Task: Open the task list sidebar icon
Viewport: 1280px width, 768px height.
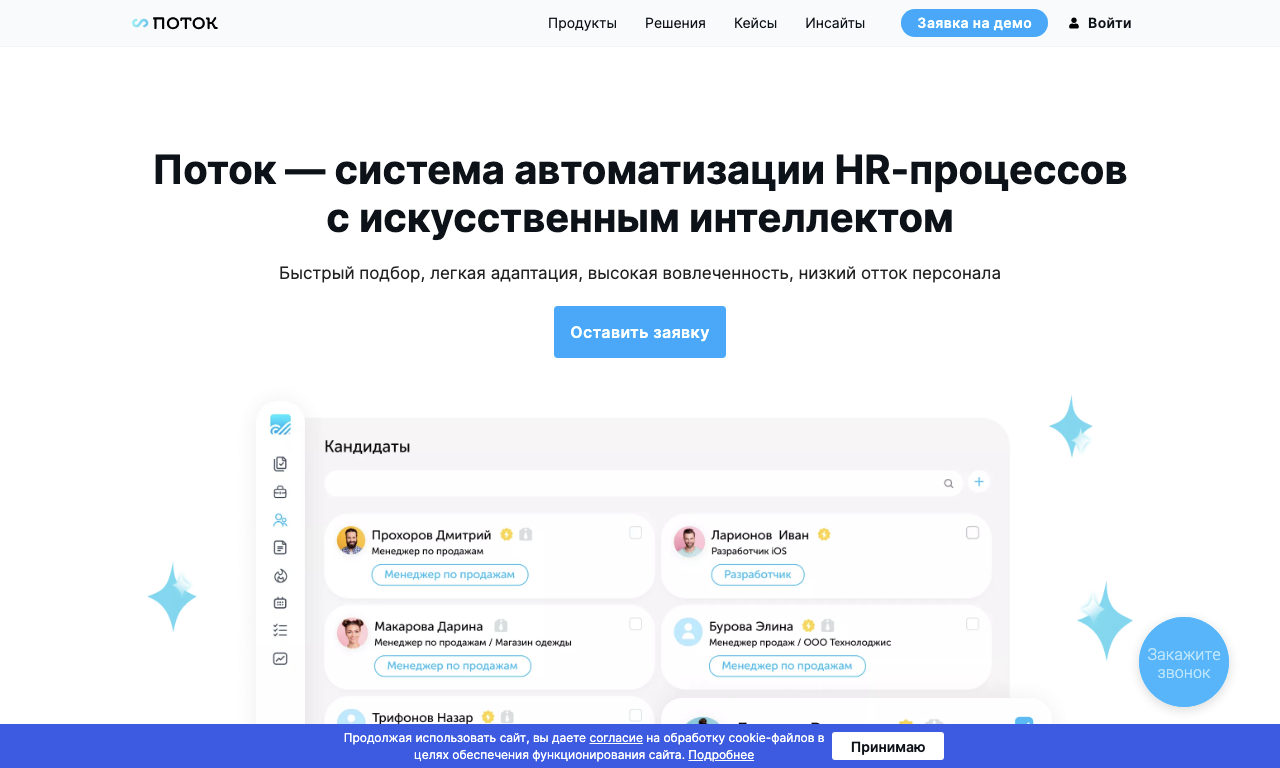Action: pyautogui.click(x=280, y=630)
